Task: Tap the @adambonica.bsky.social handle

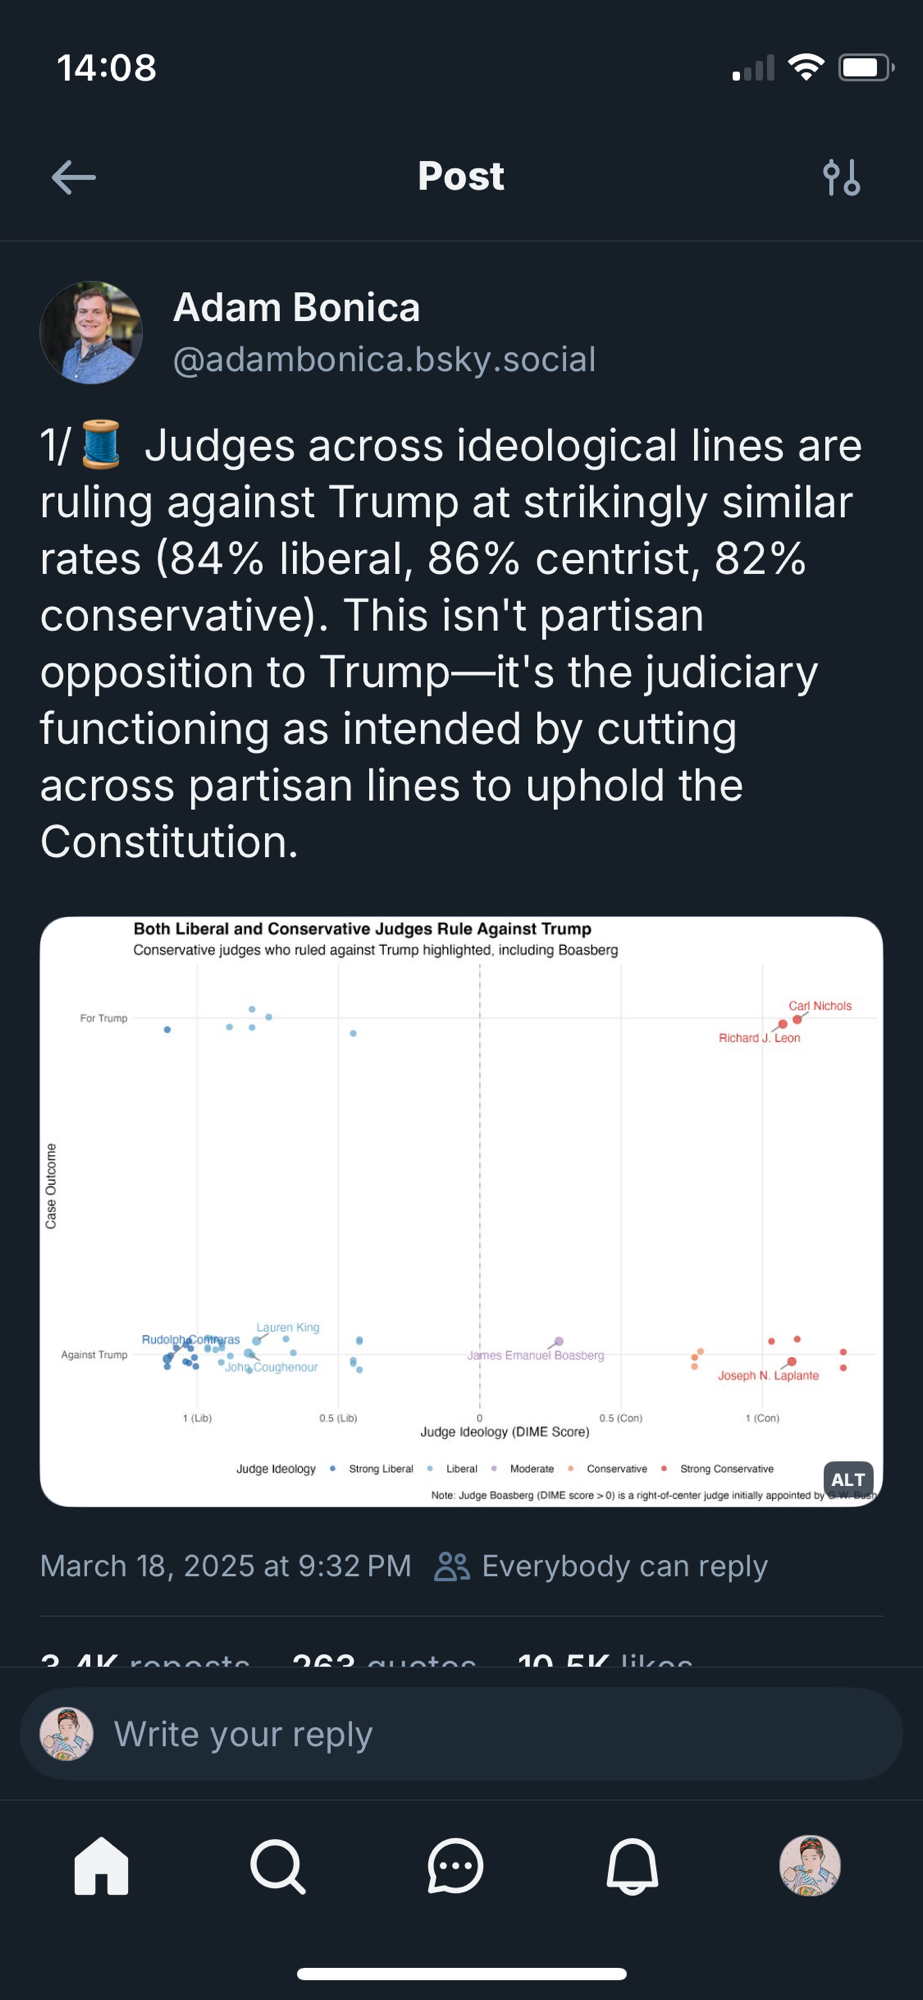Action: [384, 359]
